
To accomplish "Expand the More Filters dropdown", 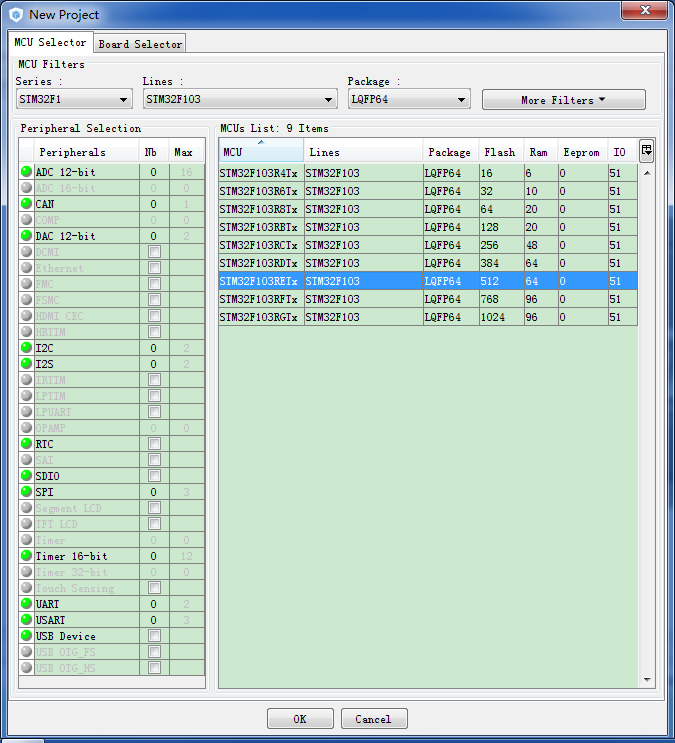I will (564, 100).
